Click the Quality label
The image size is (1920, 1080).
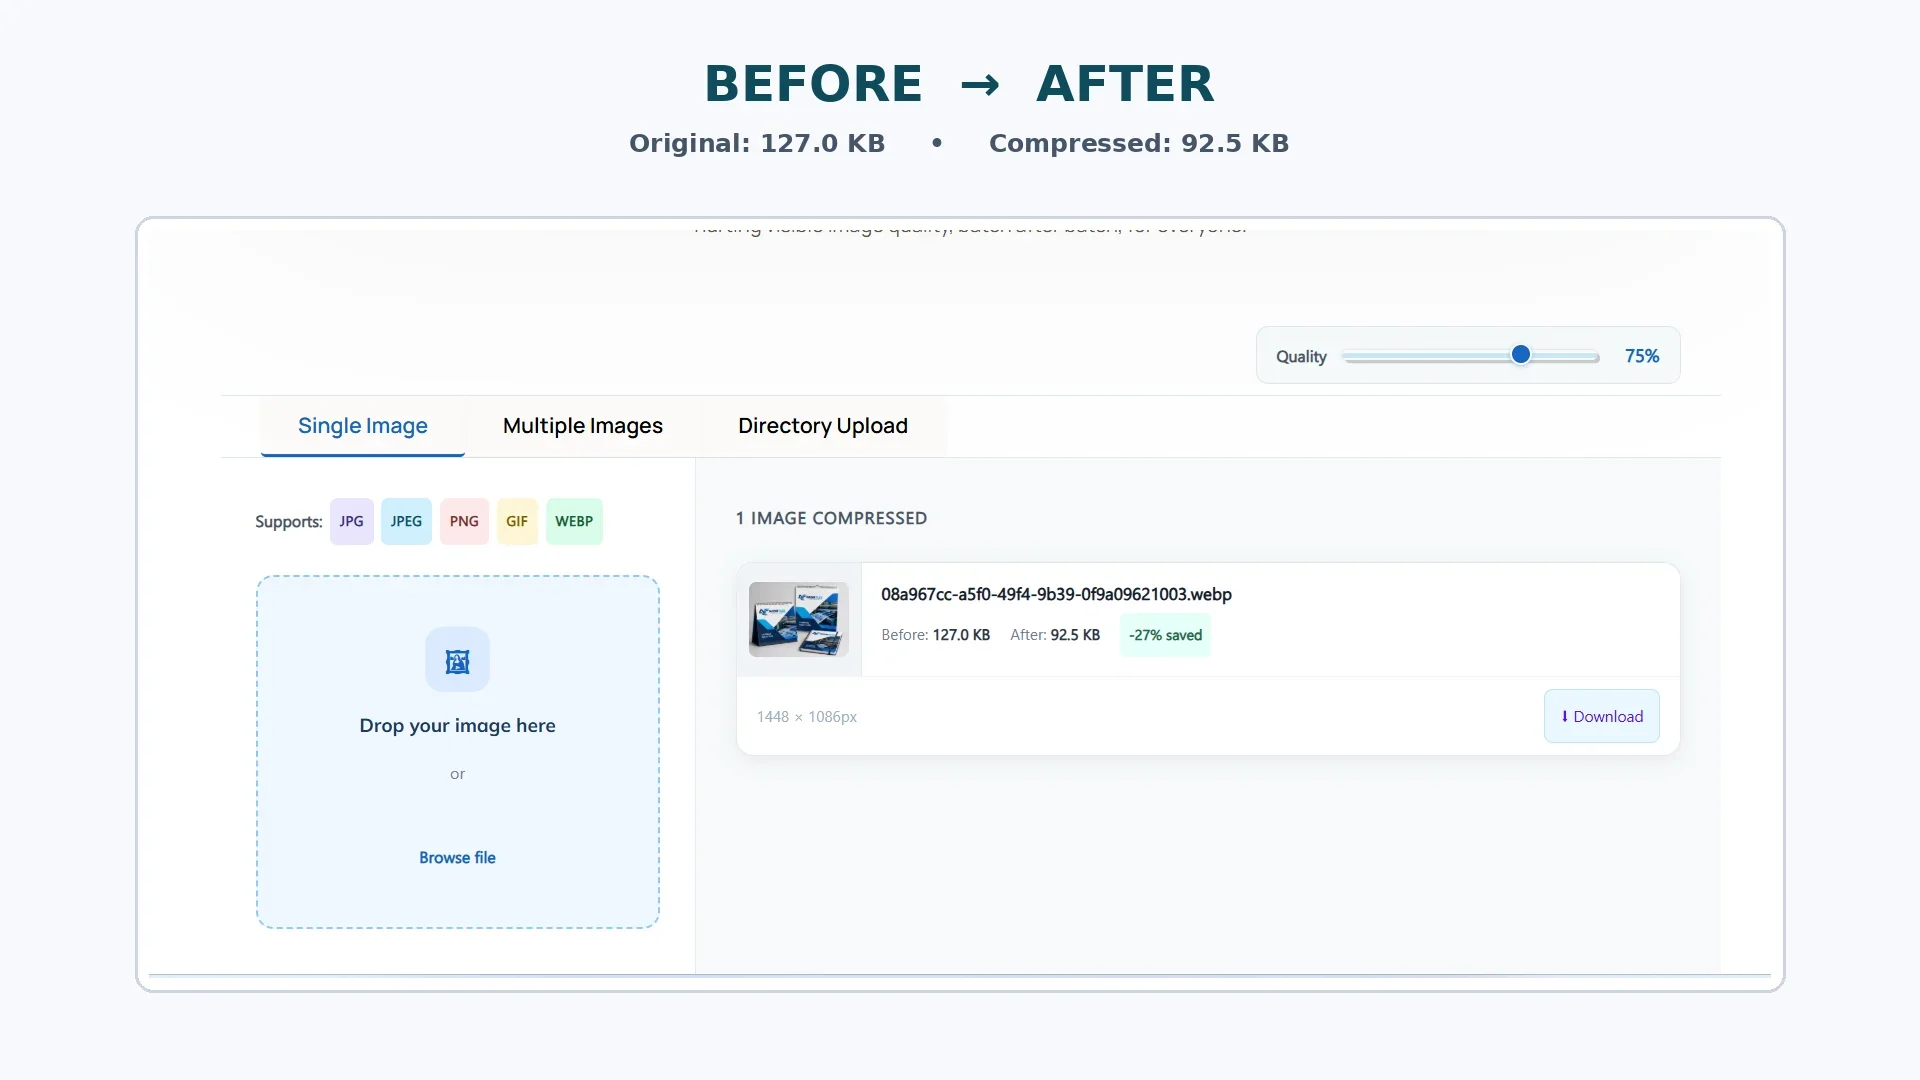(1301, 357)
